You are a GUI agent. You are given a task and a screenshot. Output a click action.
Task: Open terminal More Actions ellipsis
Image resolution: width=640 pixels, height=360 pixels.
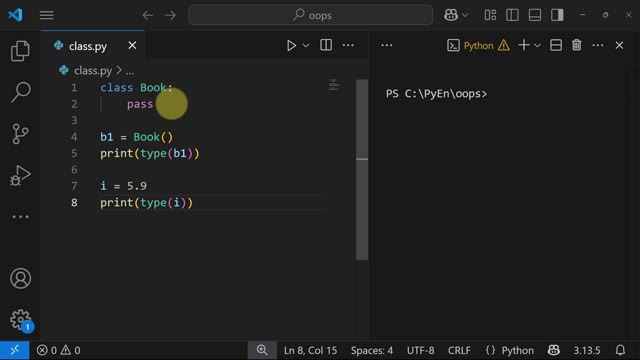coord(598,45)
